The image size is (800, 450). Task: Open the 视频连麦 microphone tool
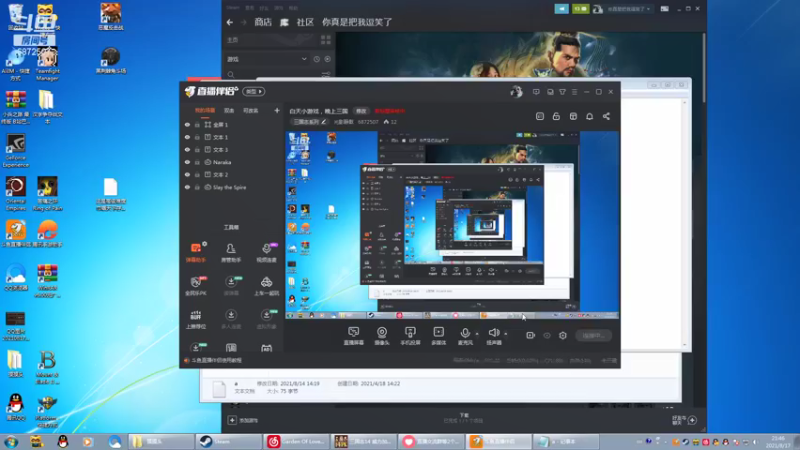coord(266,253)
